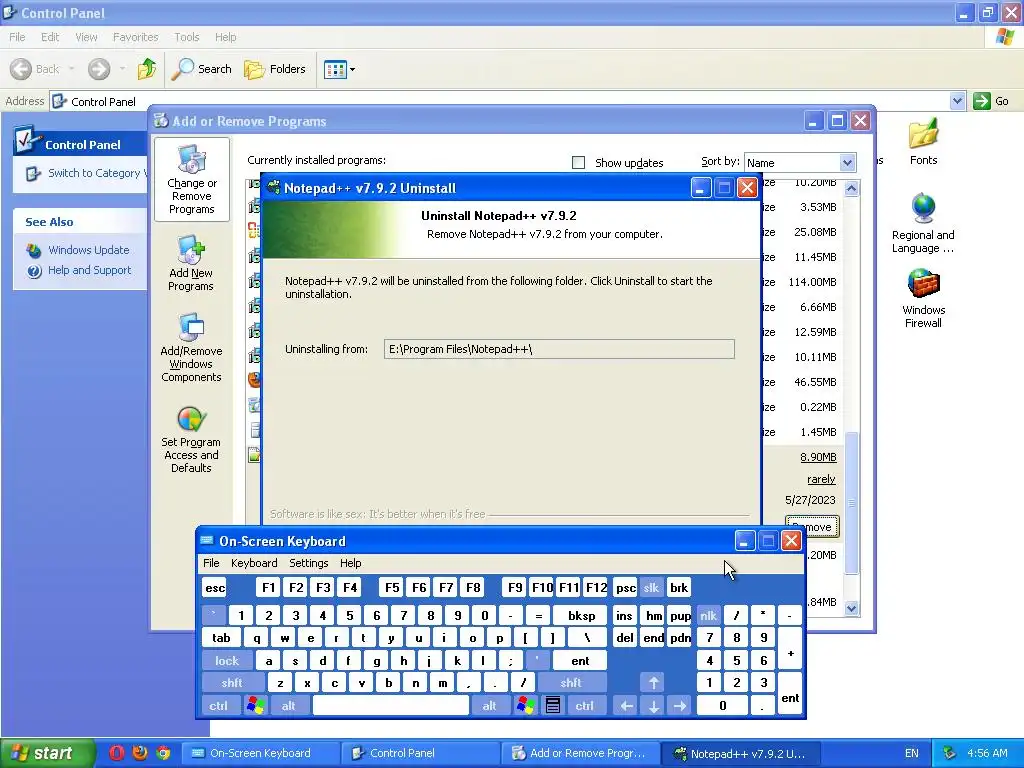Click the right Windows logo key
Viewport: 1024px width, 768px height.
(x=526, y=706)
